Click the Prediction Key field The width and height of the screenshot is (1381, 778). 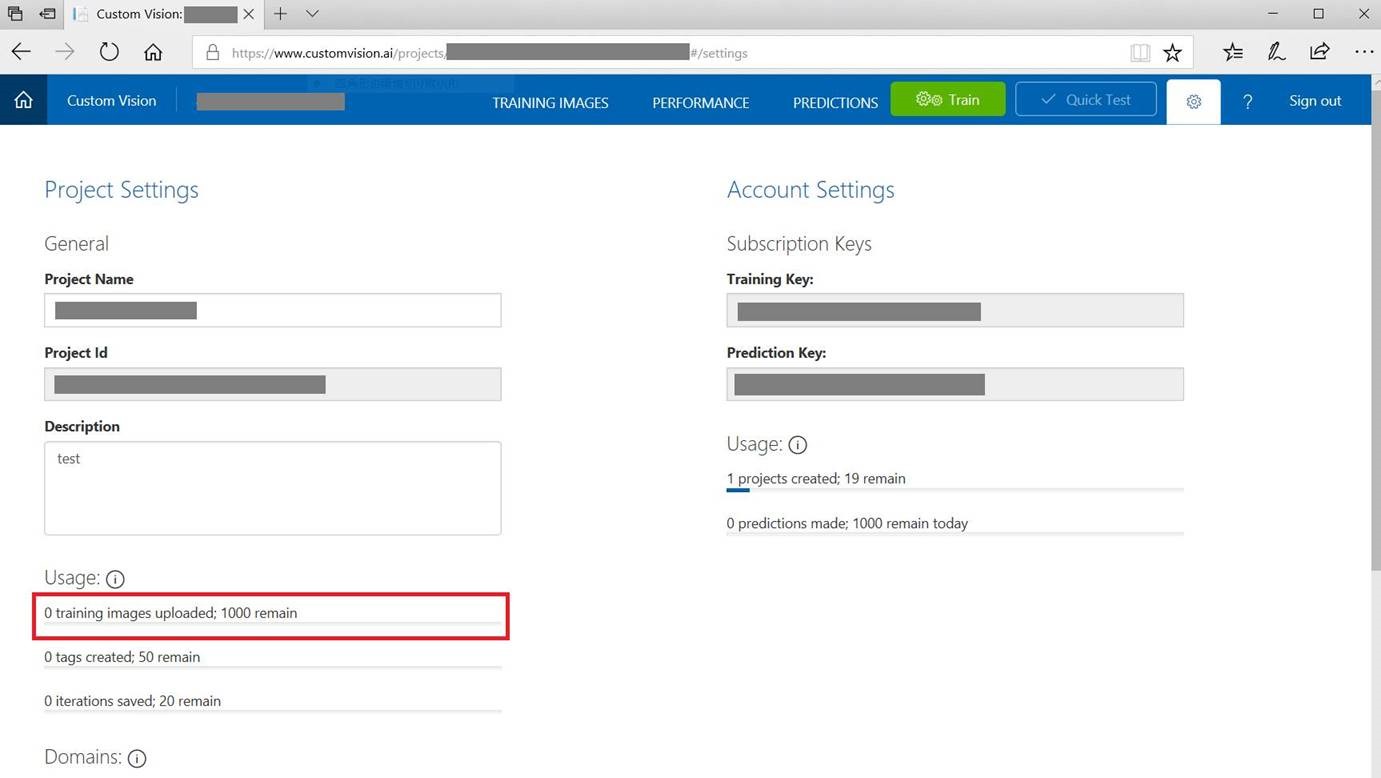[x=955, y=384]
